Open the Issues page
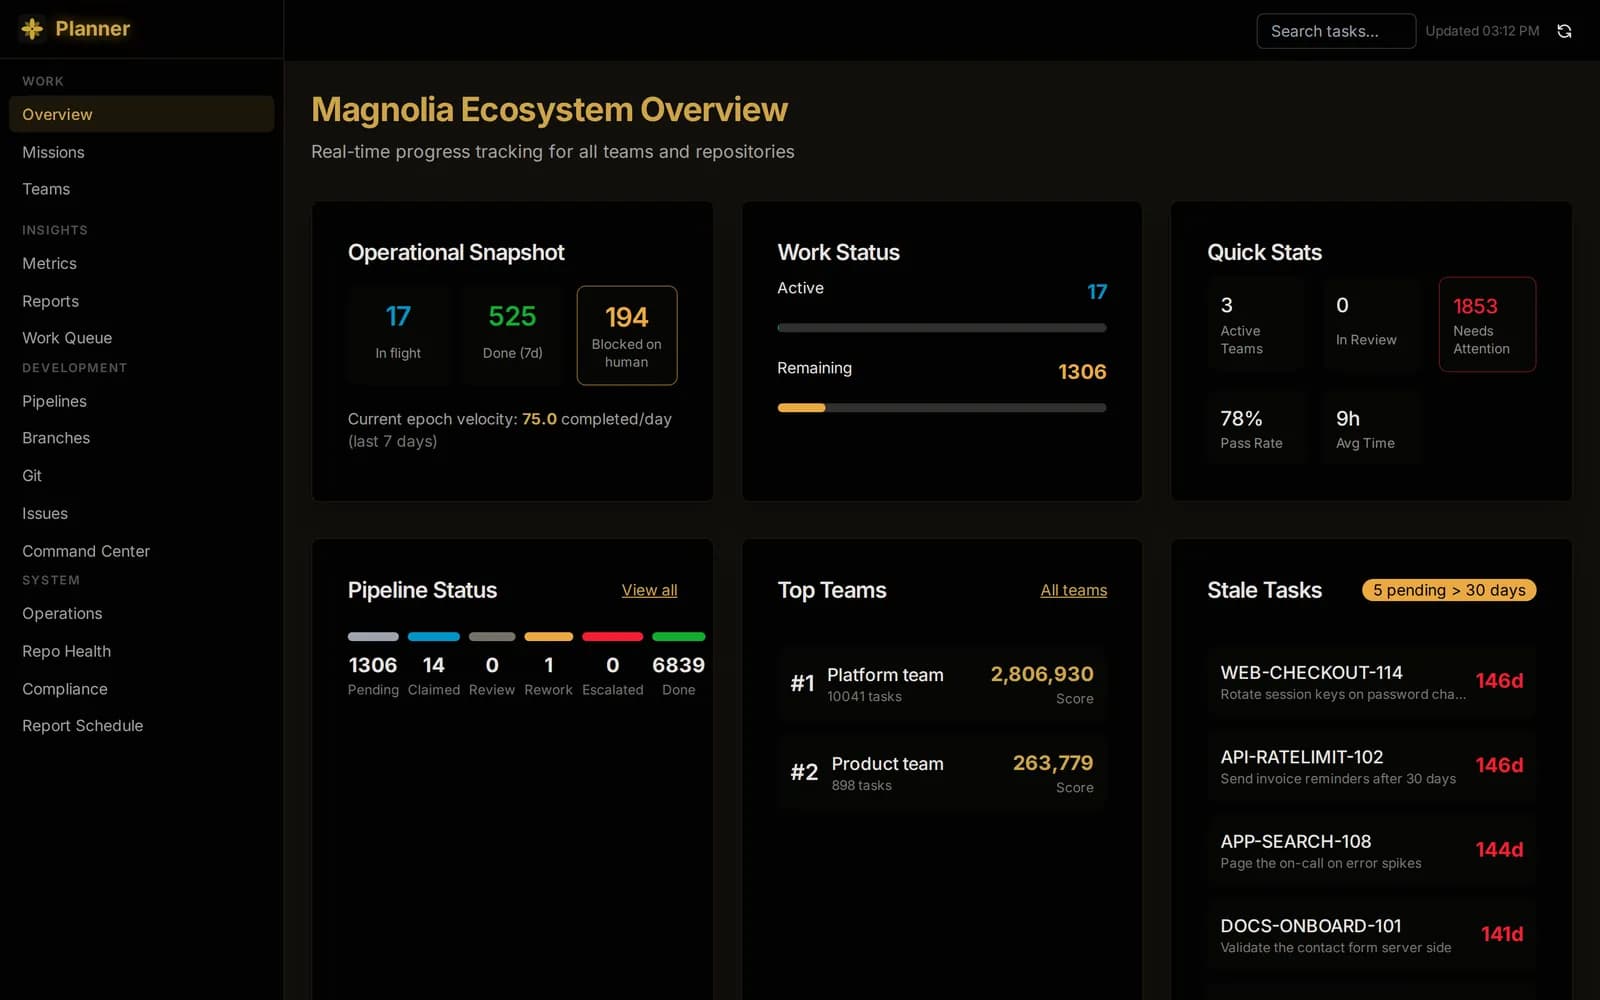1600x1000 pixels. pyautogui.click(x=141, y=513)
